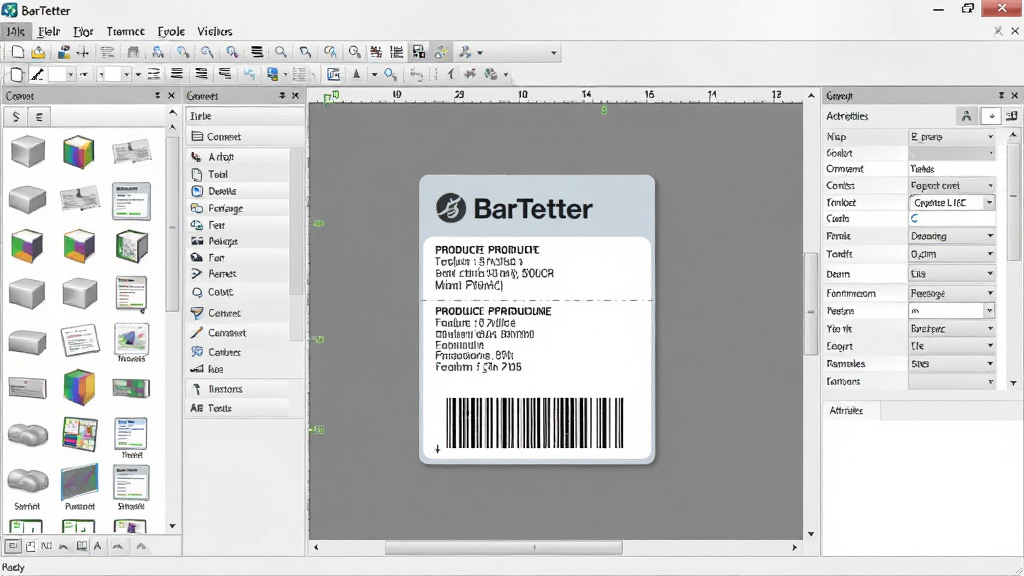Choose the 'Ferret' item with arrow icon

tap(238, 274)
